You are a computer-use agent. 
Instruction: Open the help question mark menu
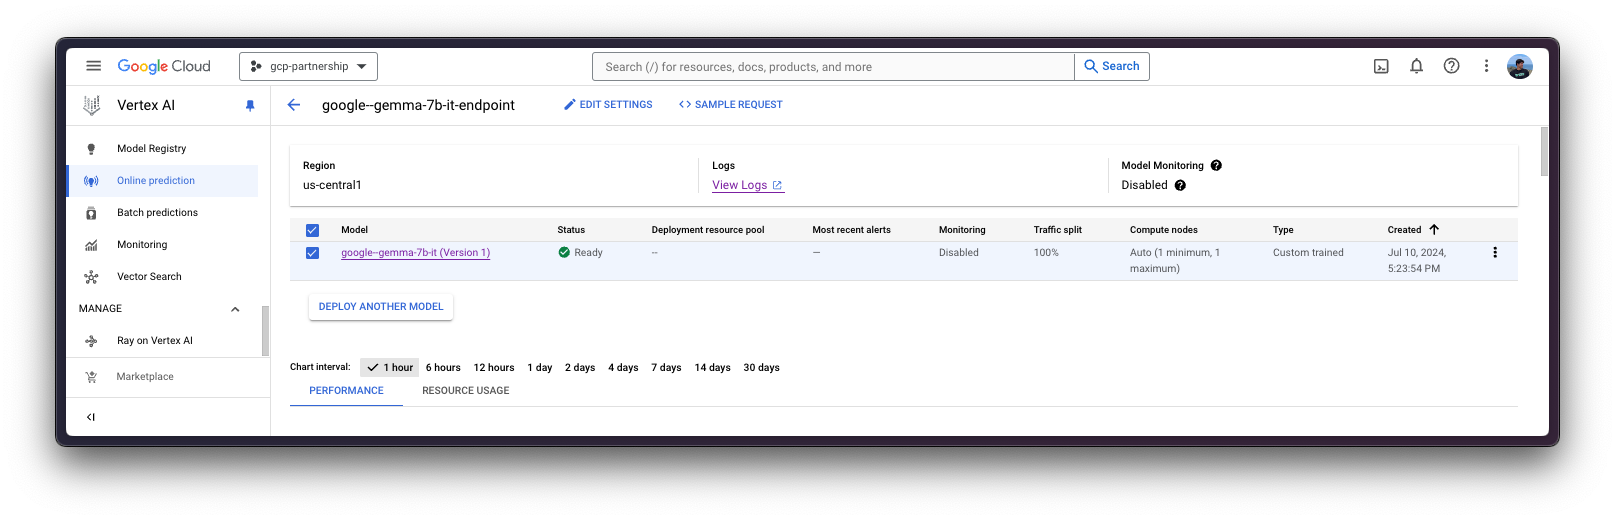click(1451, 66)
